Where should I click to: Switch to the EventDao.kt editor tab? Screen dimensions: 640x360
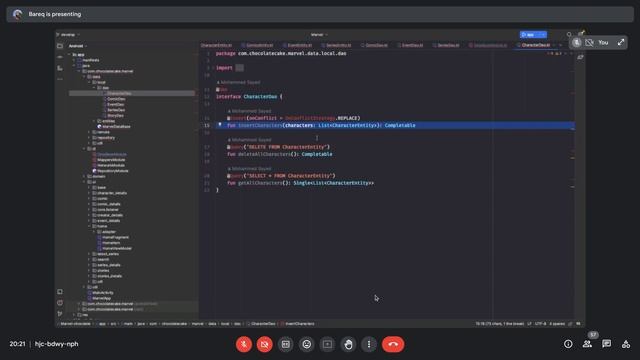click(410, 45)
